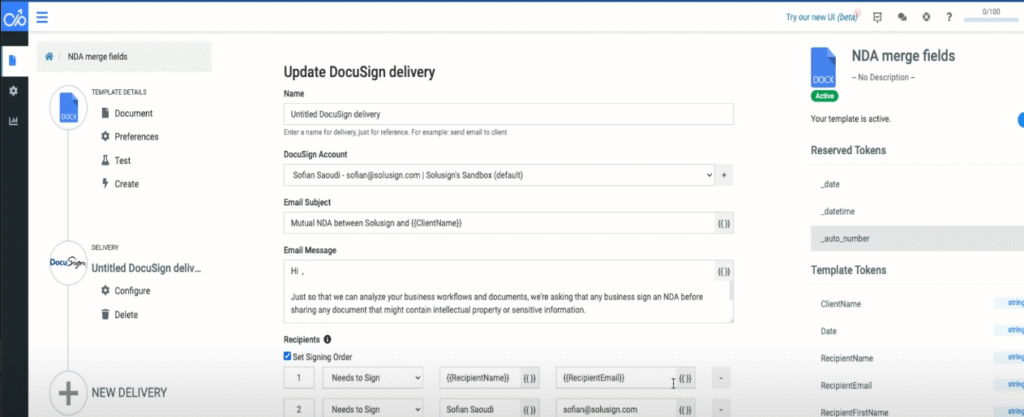Click the Sofian Saoudi recipient name field
This screenshot has height=417, width=1024.
coord(480,409)
